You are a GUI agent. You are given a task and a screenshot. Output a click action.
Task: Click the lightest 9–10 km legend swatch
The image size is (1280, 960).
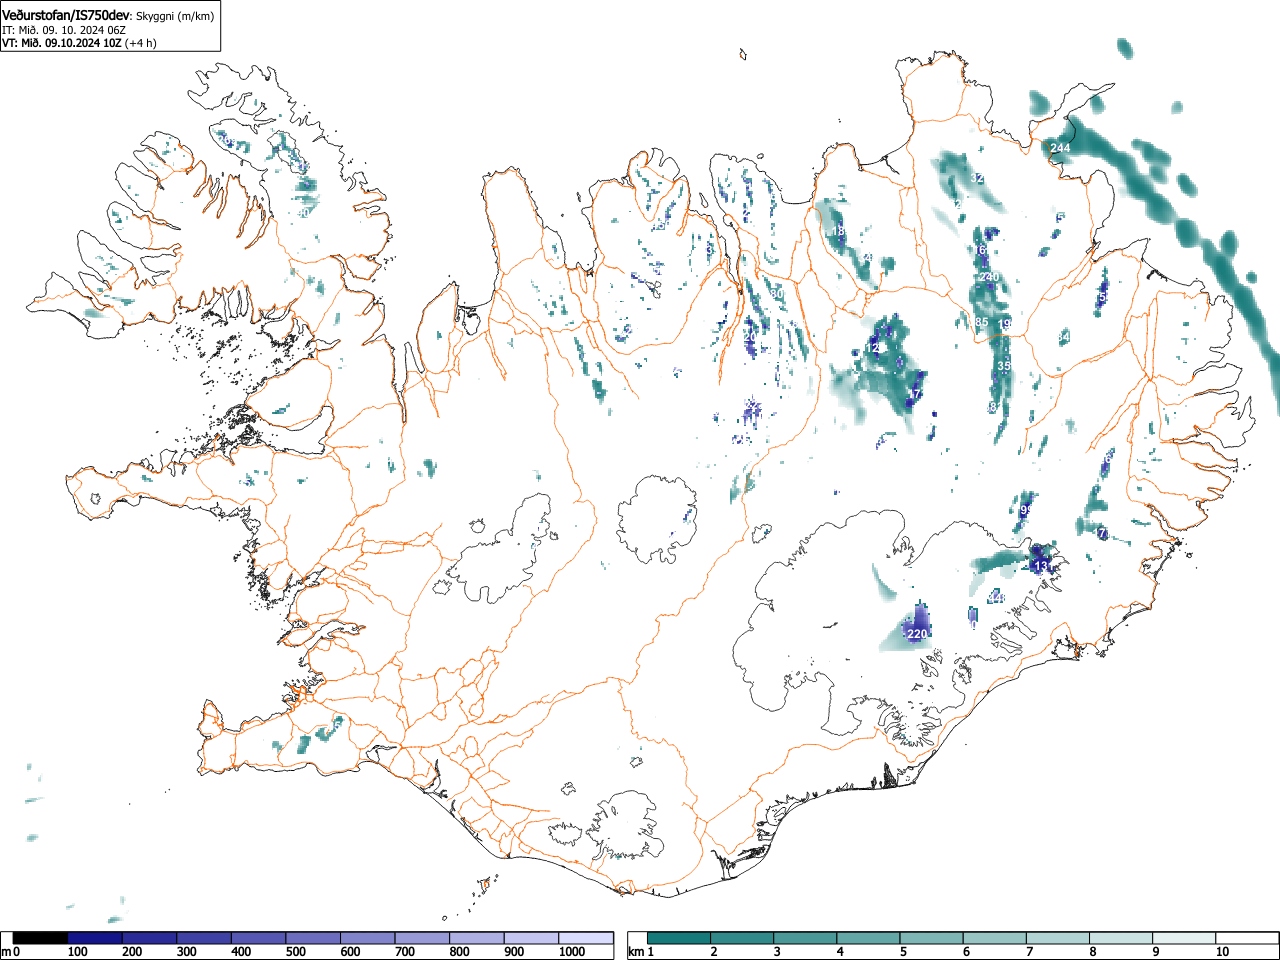[x=1183, y=938]
